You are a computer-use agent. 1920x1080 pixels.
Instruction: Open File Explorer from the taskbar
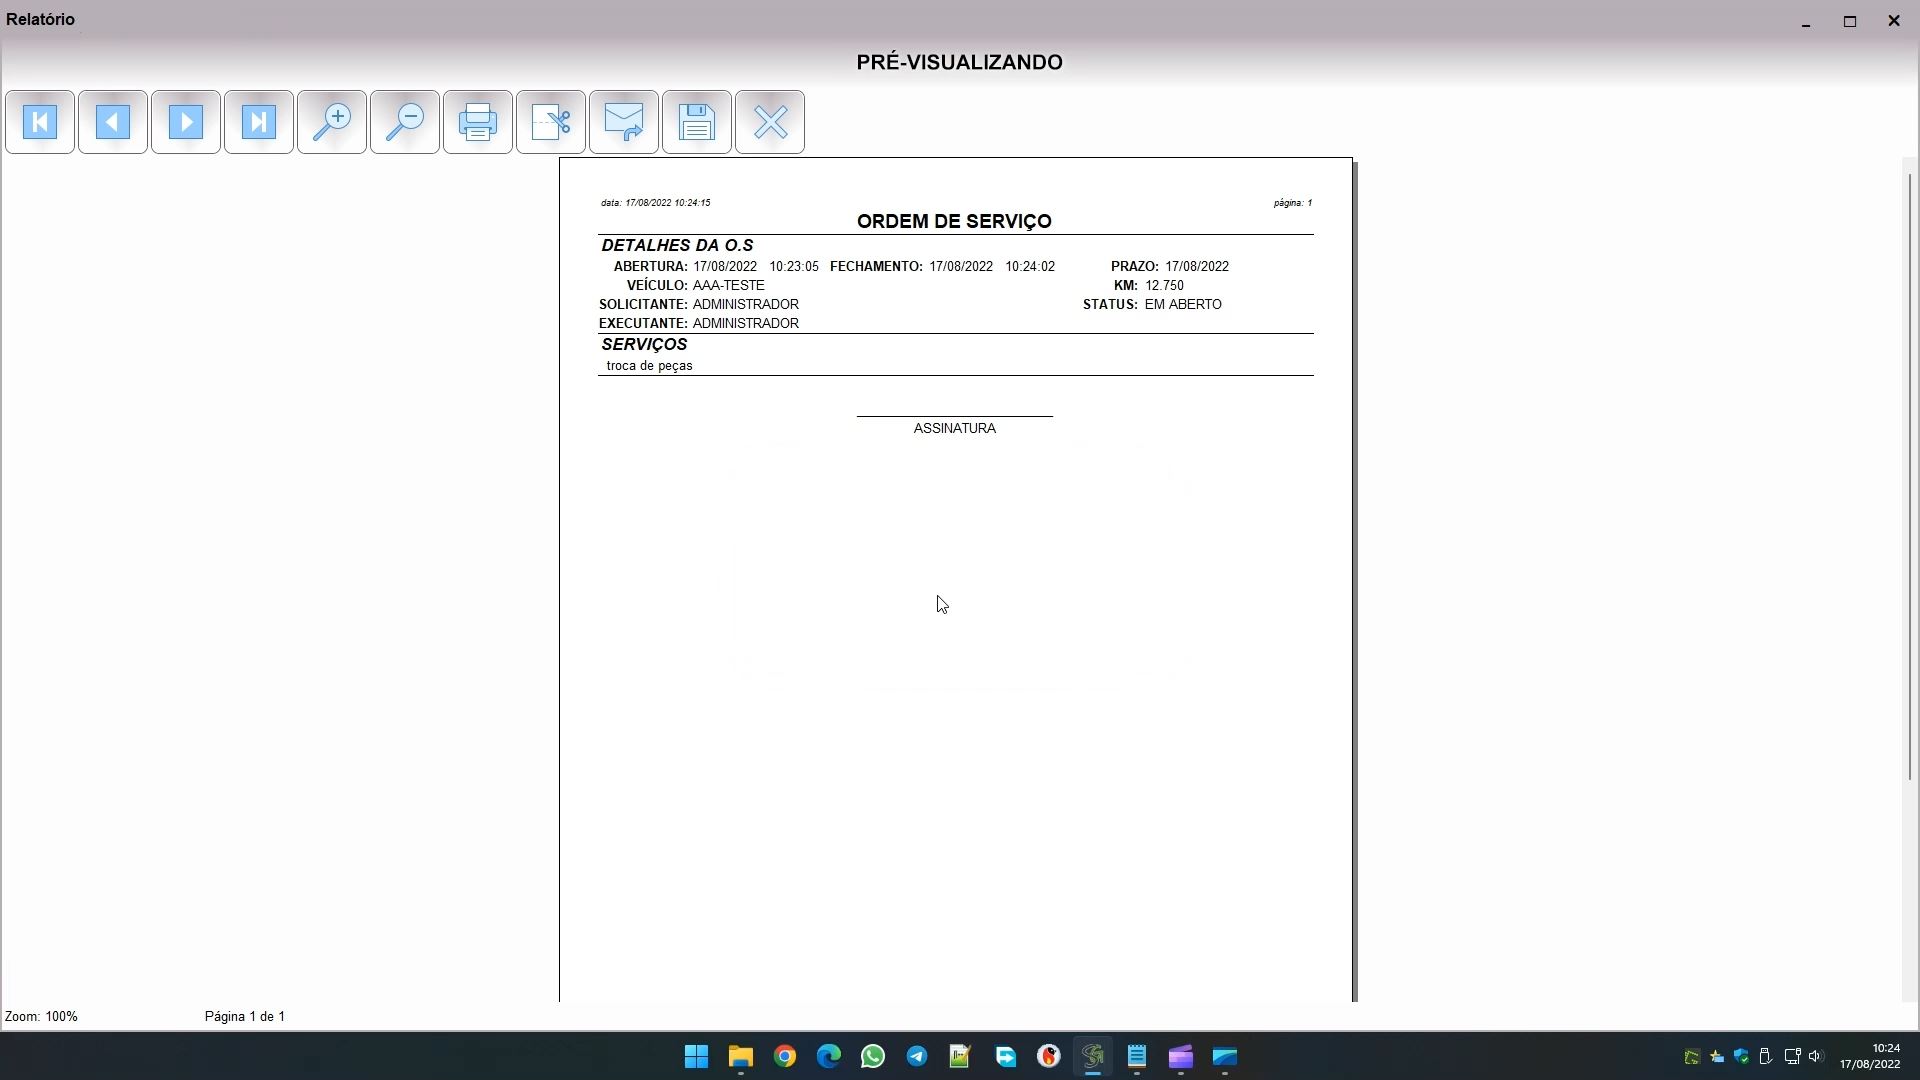pos(741,1057)
